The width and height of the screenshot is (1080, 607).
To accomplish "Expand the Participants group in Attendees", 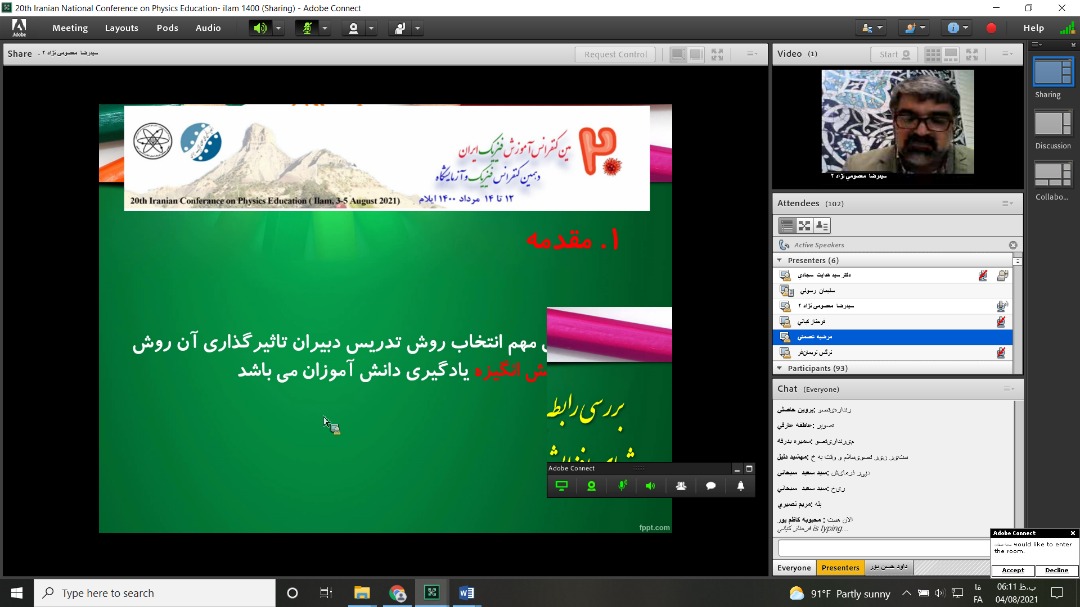I will pyautogui.click(x=781, y=368).
